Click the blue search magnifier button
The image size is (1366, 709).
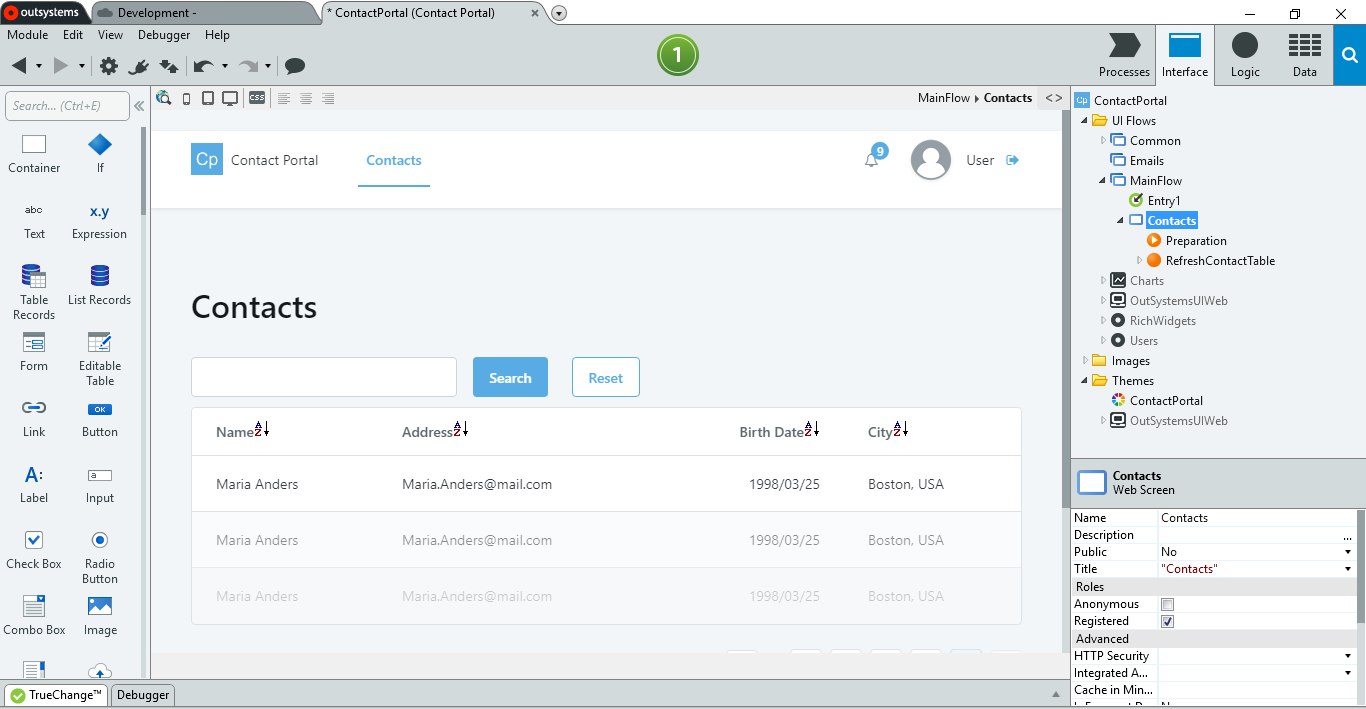(x=1349, y=55)
